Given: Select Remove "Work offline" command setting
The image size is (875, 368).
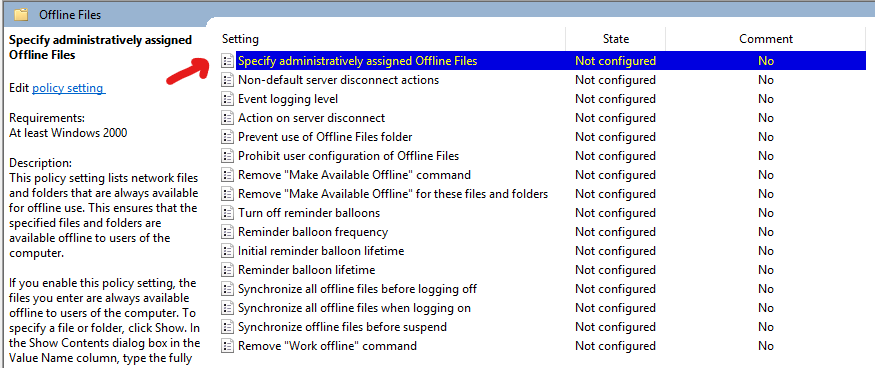Looking at the screenshot, I should pyautogui.click(x=328, y=346).
